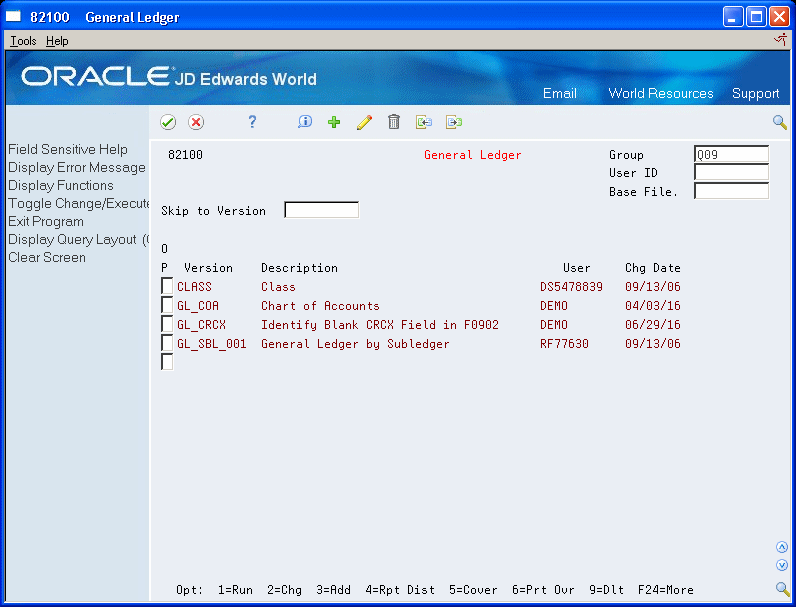Click the GL_SBL_001 version name
Screen dimensions: 796x607
coord(211,344)
